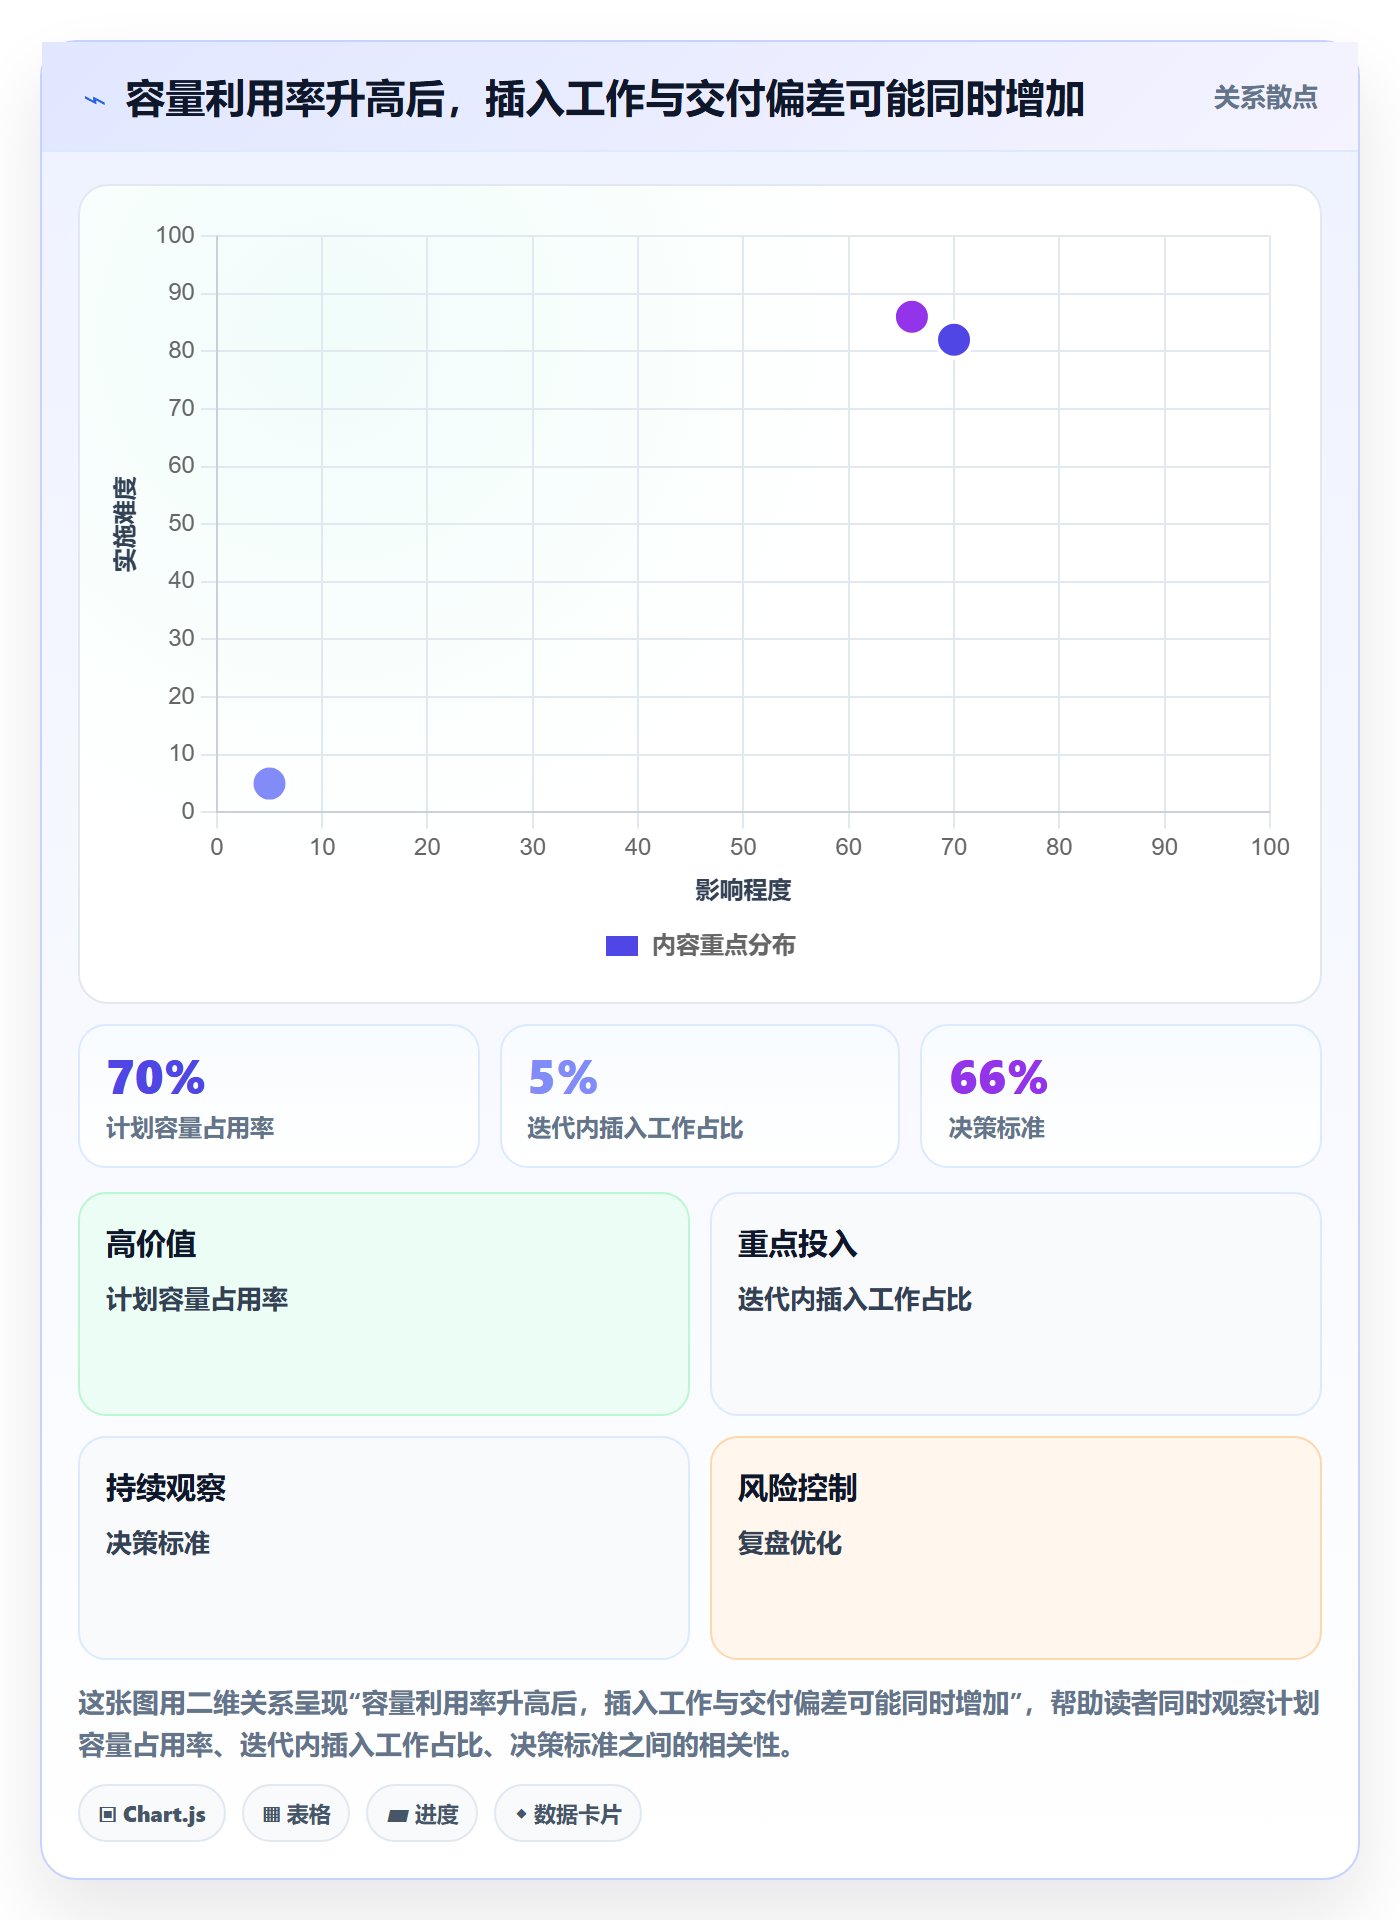
Task: Click 复盘优化 text in 风险控制 card
Action: [790, 1543]
